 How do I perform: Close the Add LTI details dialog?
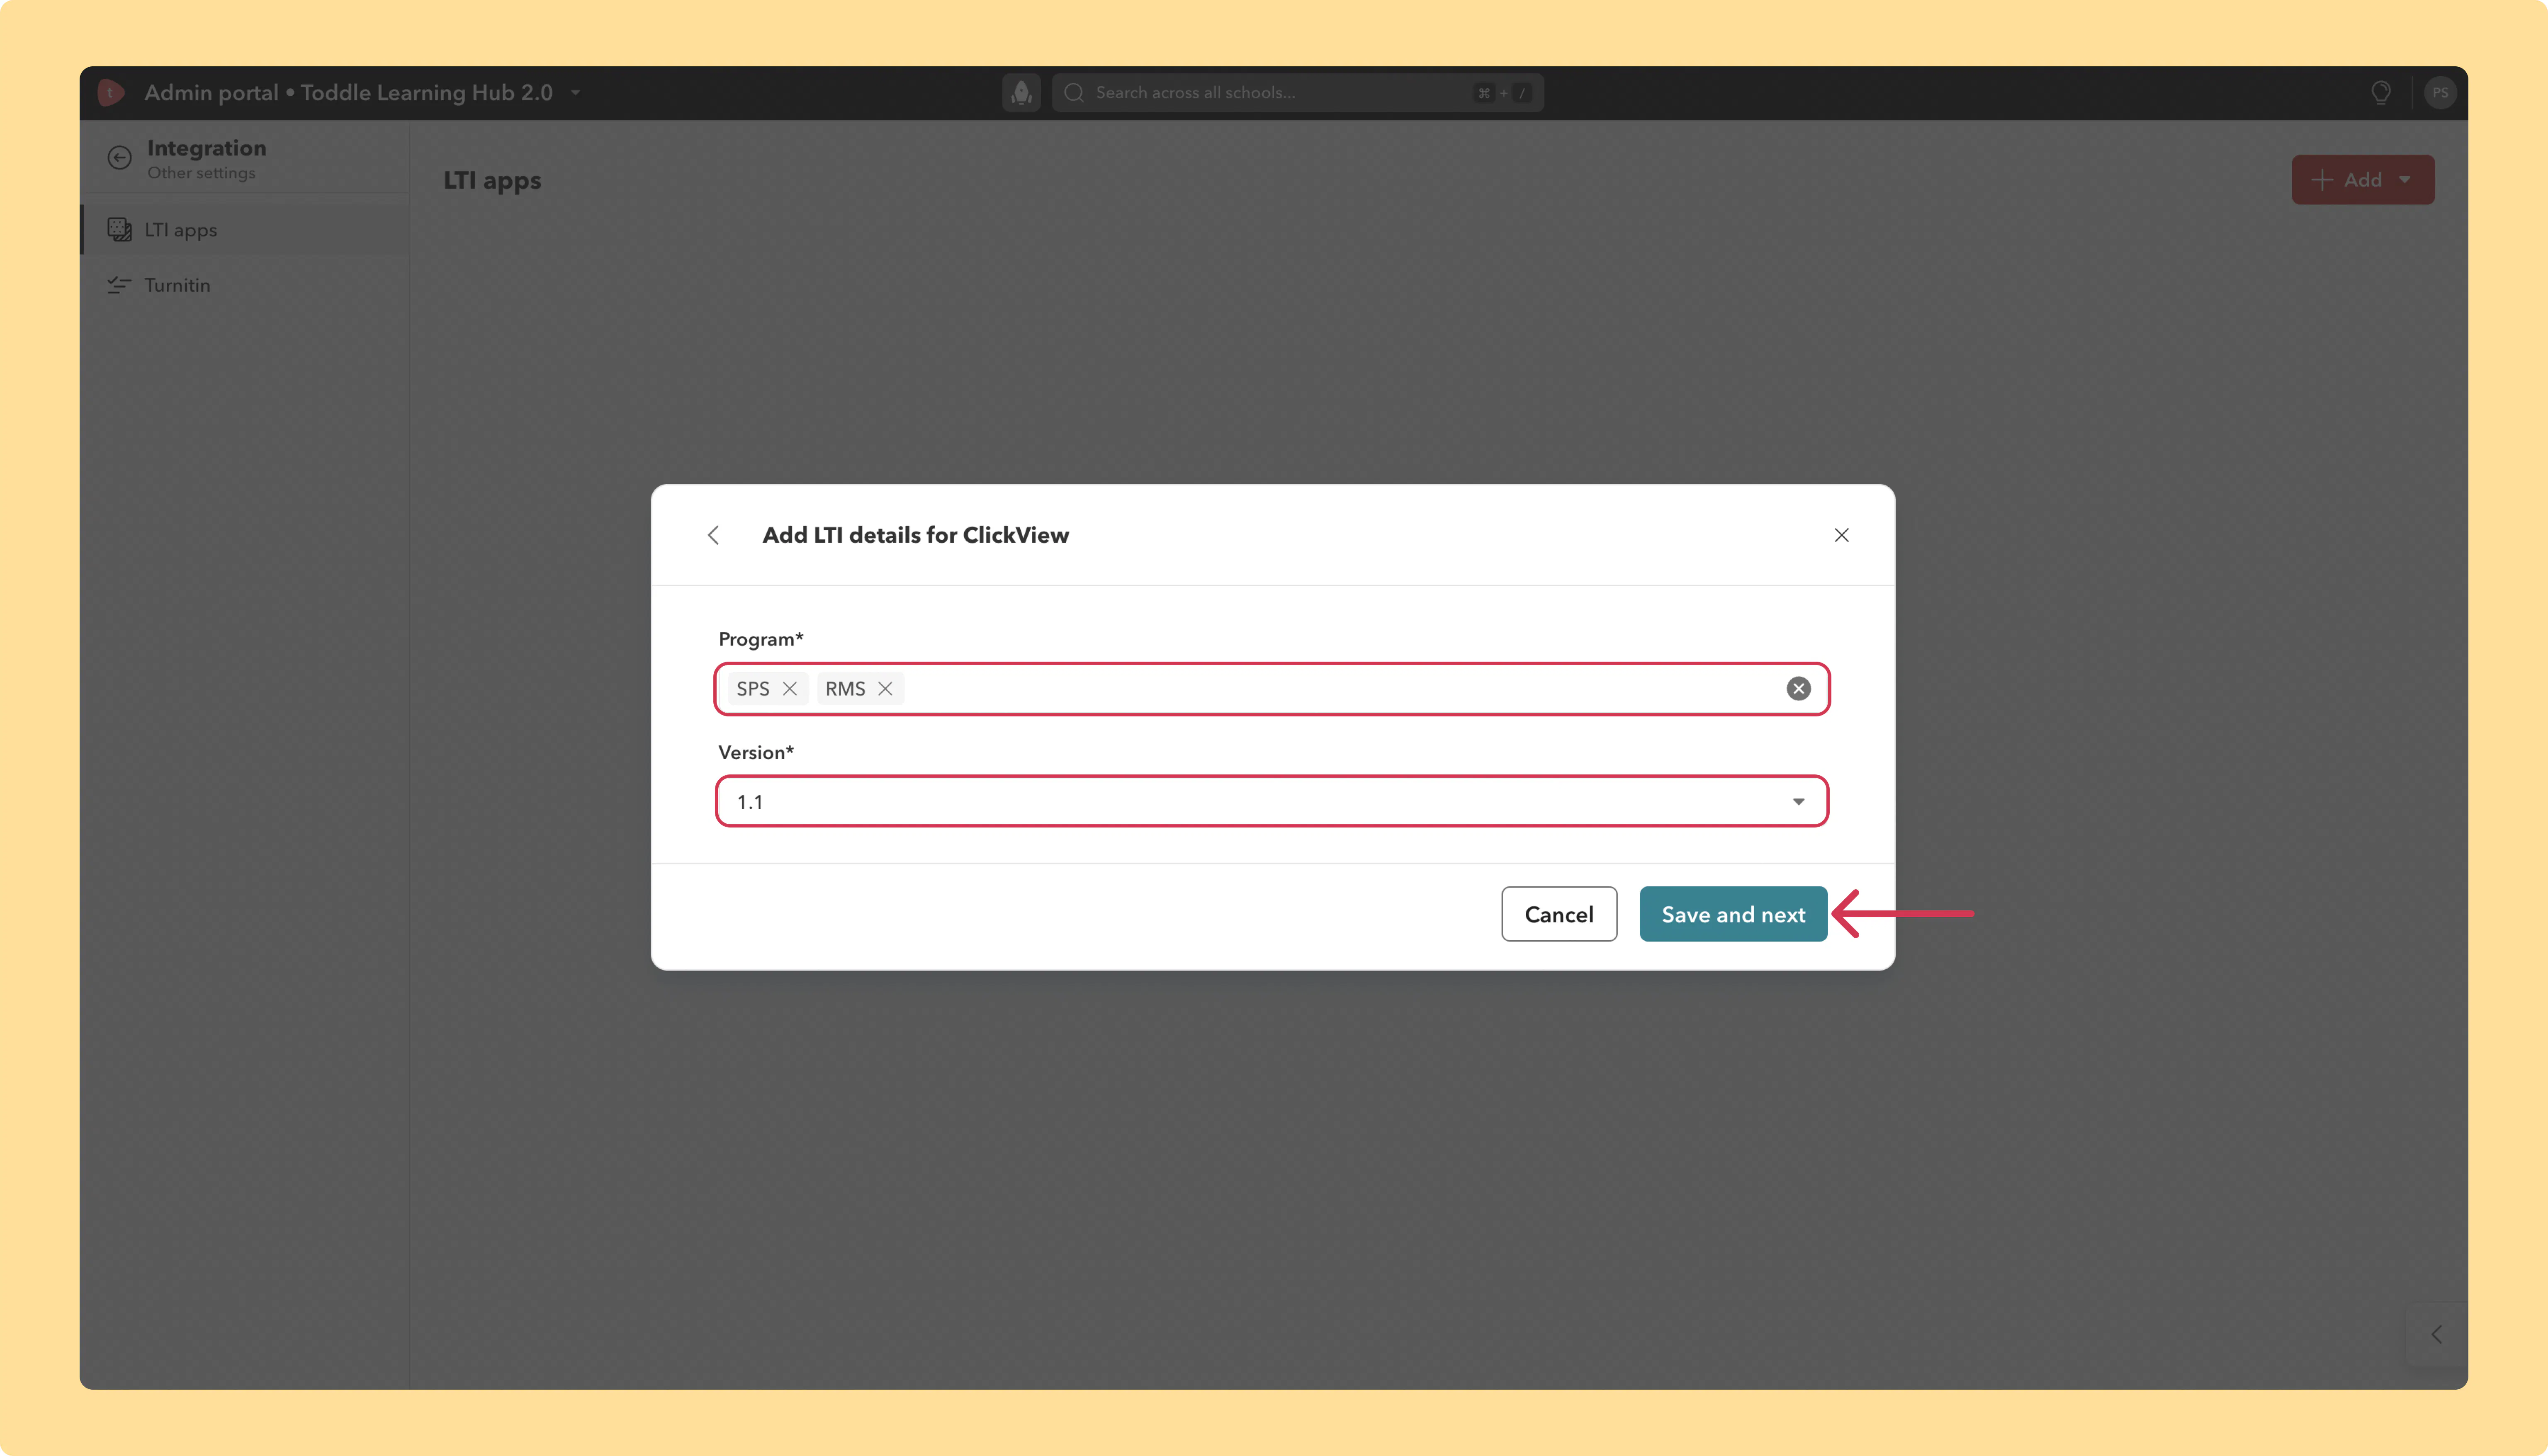(x=1841, y=535)
